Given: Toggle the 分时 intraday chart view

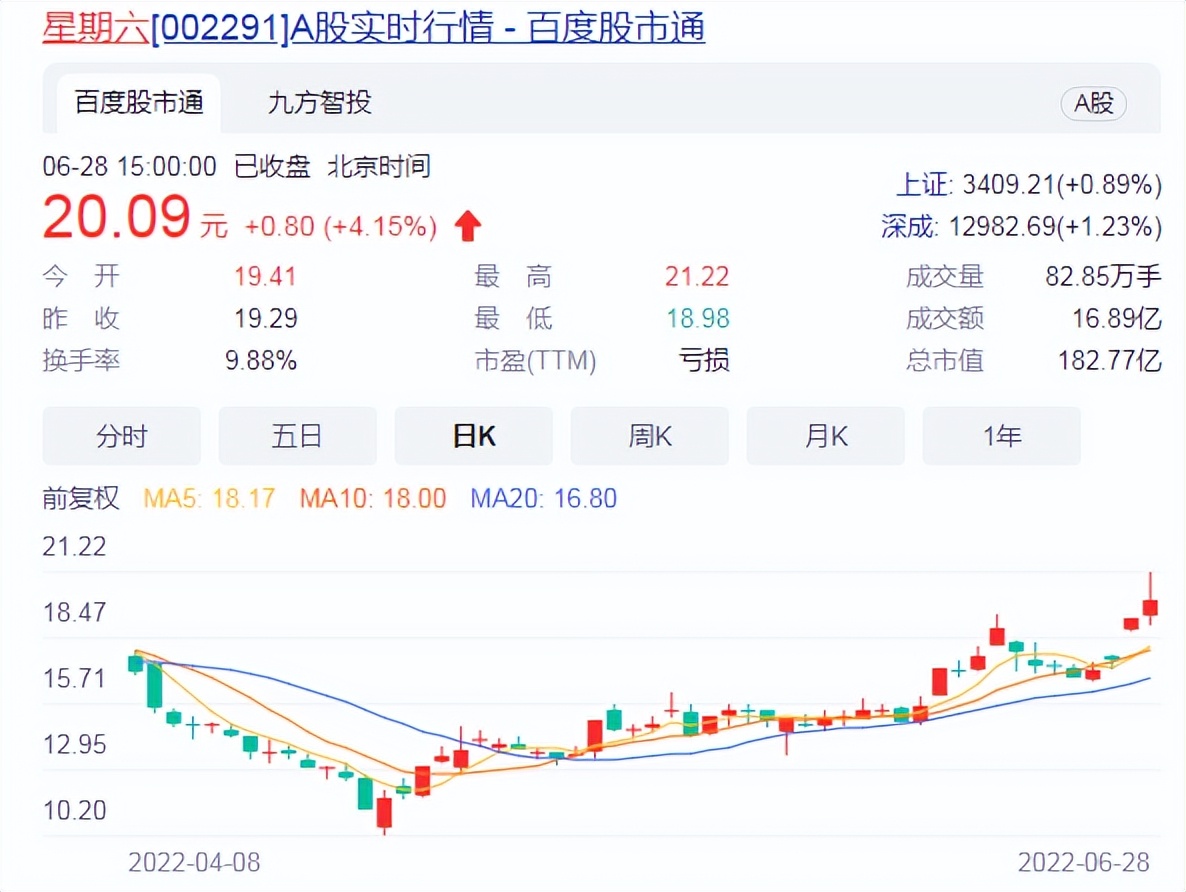Looking at the screenshot, I should tap(121, 435).
